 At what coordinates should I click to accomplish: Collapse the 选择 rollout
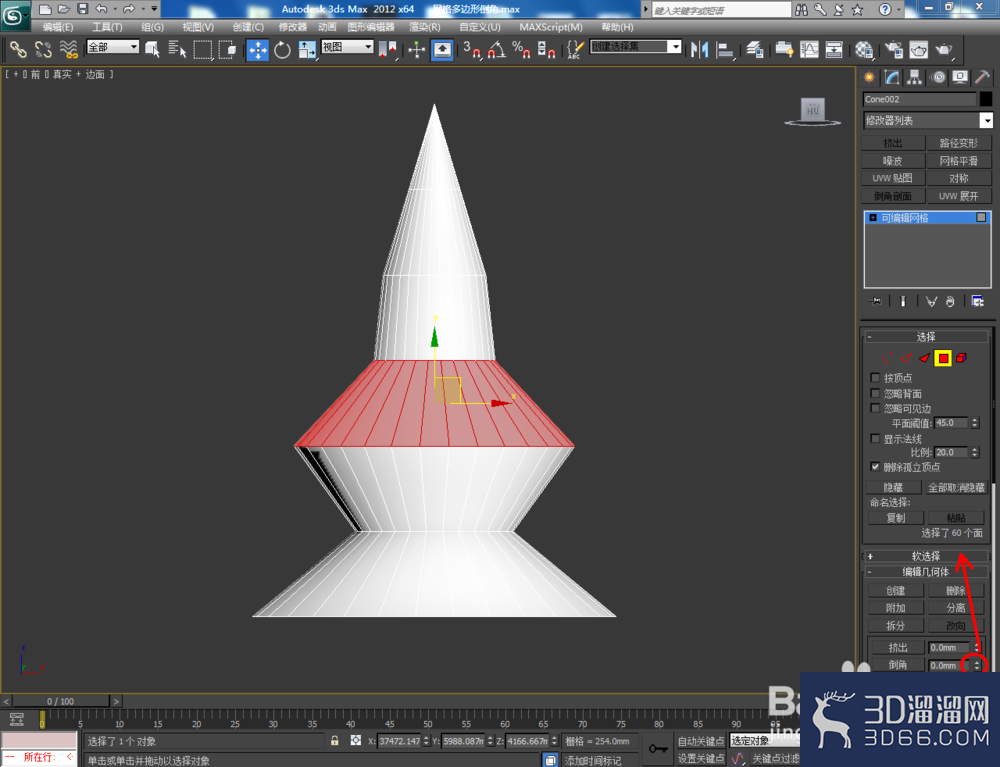[925, 337]
